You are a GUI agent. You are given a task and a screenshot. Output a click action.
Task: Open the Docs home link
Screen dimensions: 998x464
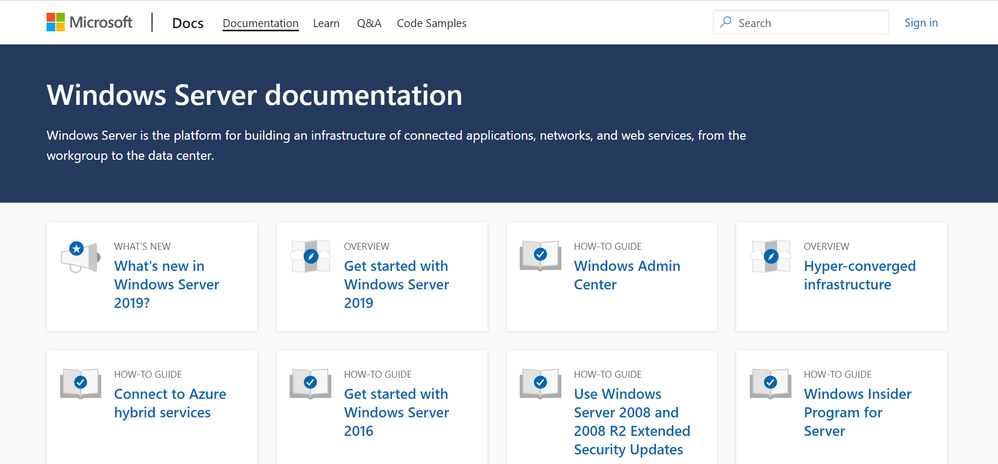pyautogui.click(x=187, y=23)
